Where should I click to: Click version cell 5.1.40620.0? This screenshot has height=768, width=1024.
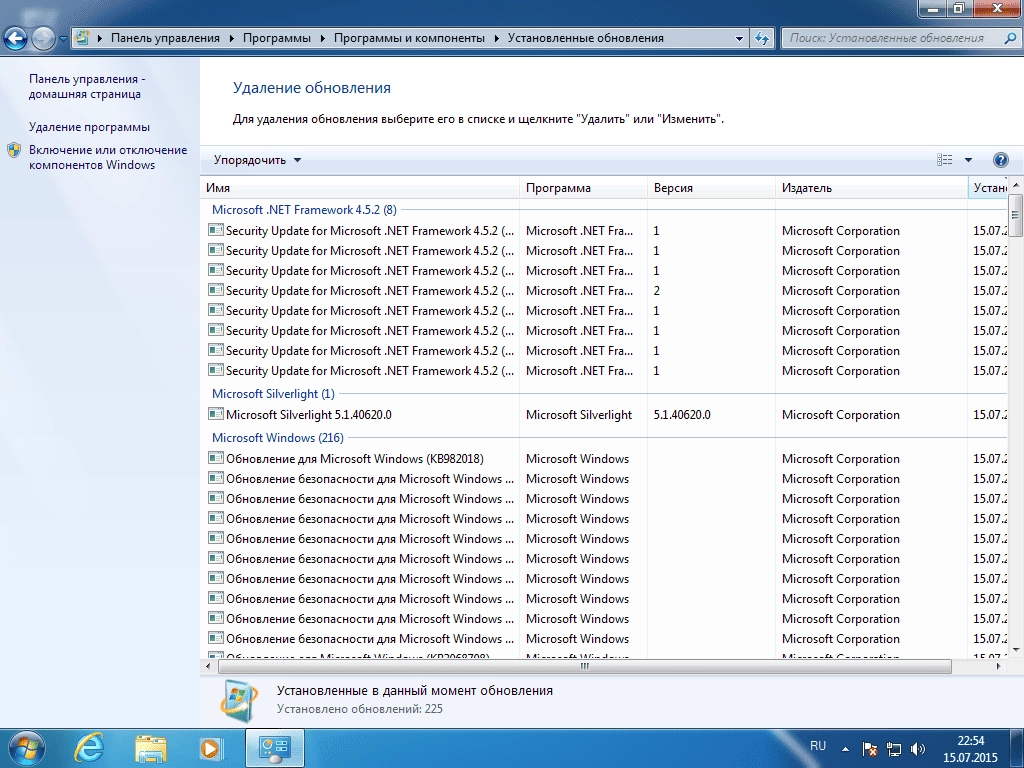click(682, 415)
